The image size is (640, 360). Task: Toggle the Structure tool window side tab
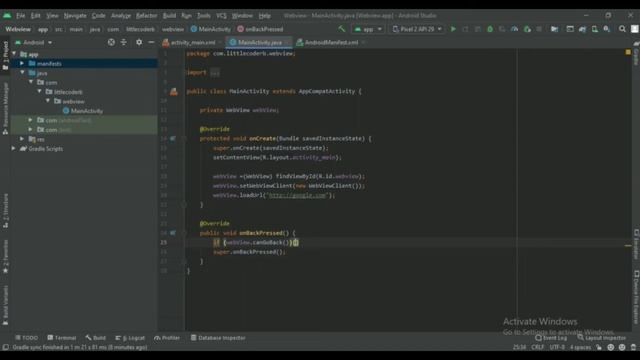[5, 210]
